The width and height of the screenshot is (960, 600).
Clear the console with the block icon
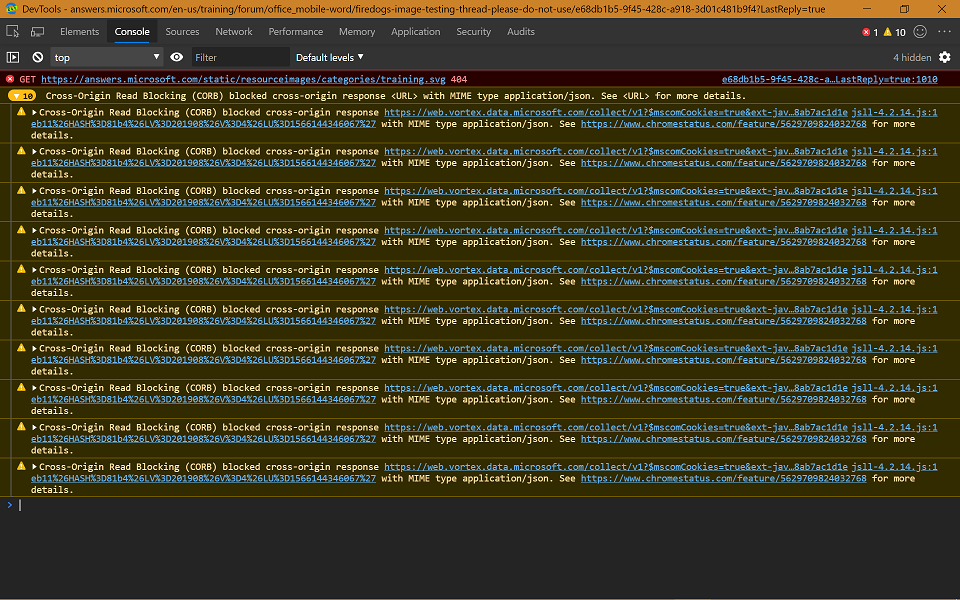click(x=38, y=57)
